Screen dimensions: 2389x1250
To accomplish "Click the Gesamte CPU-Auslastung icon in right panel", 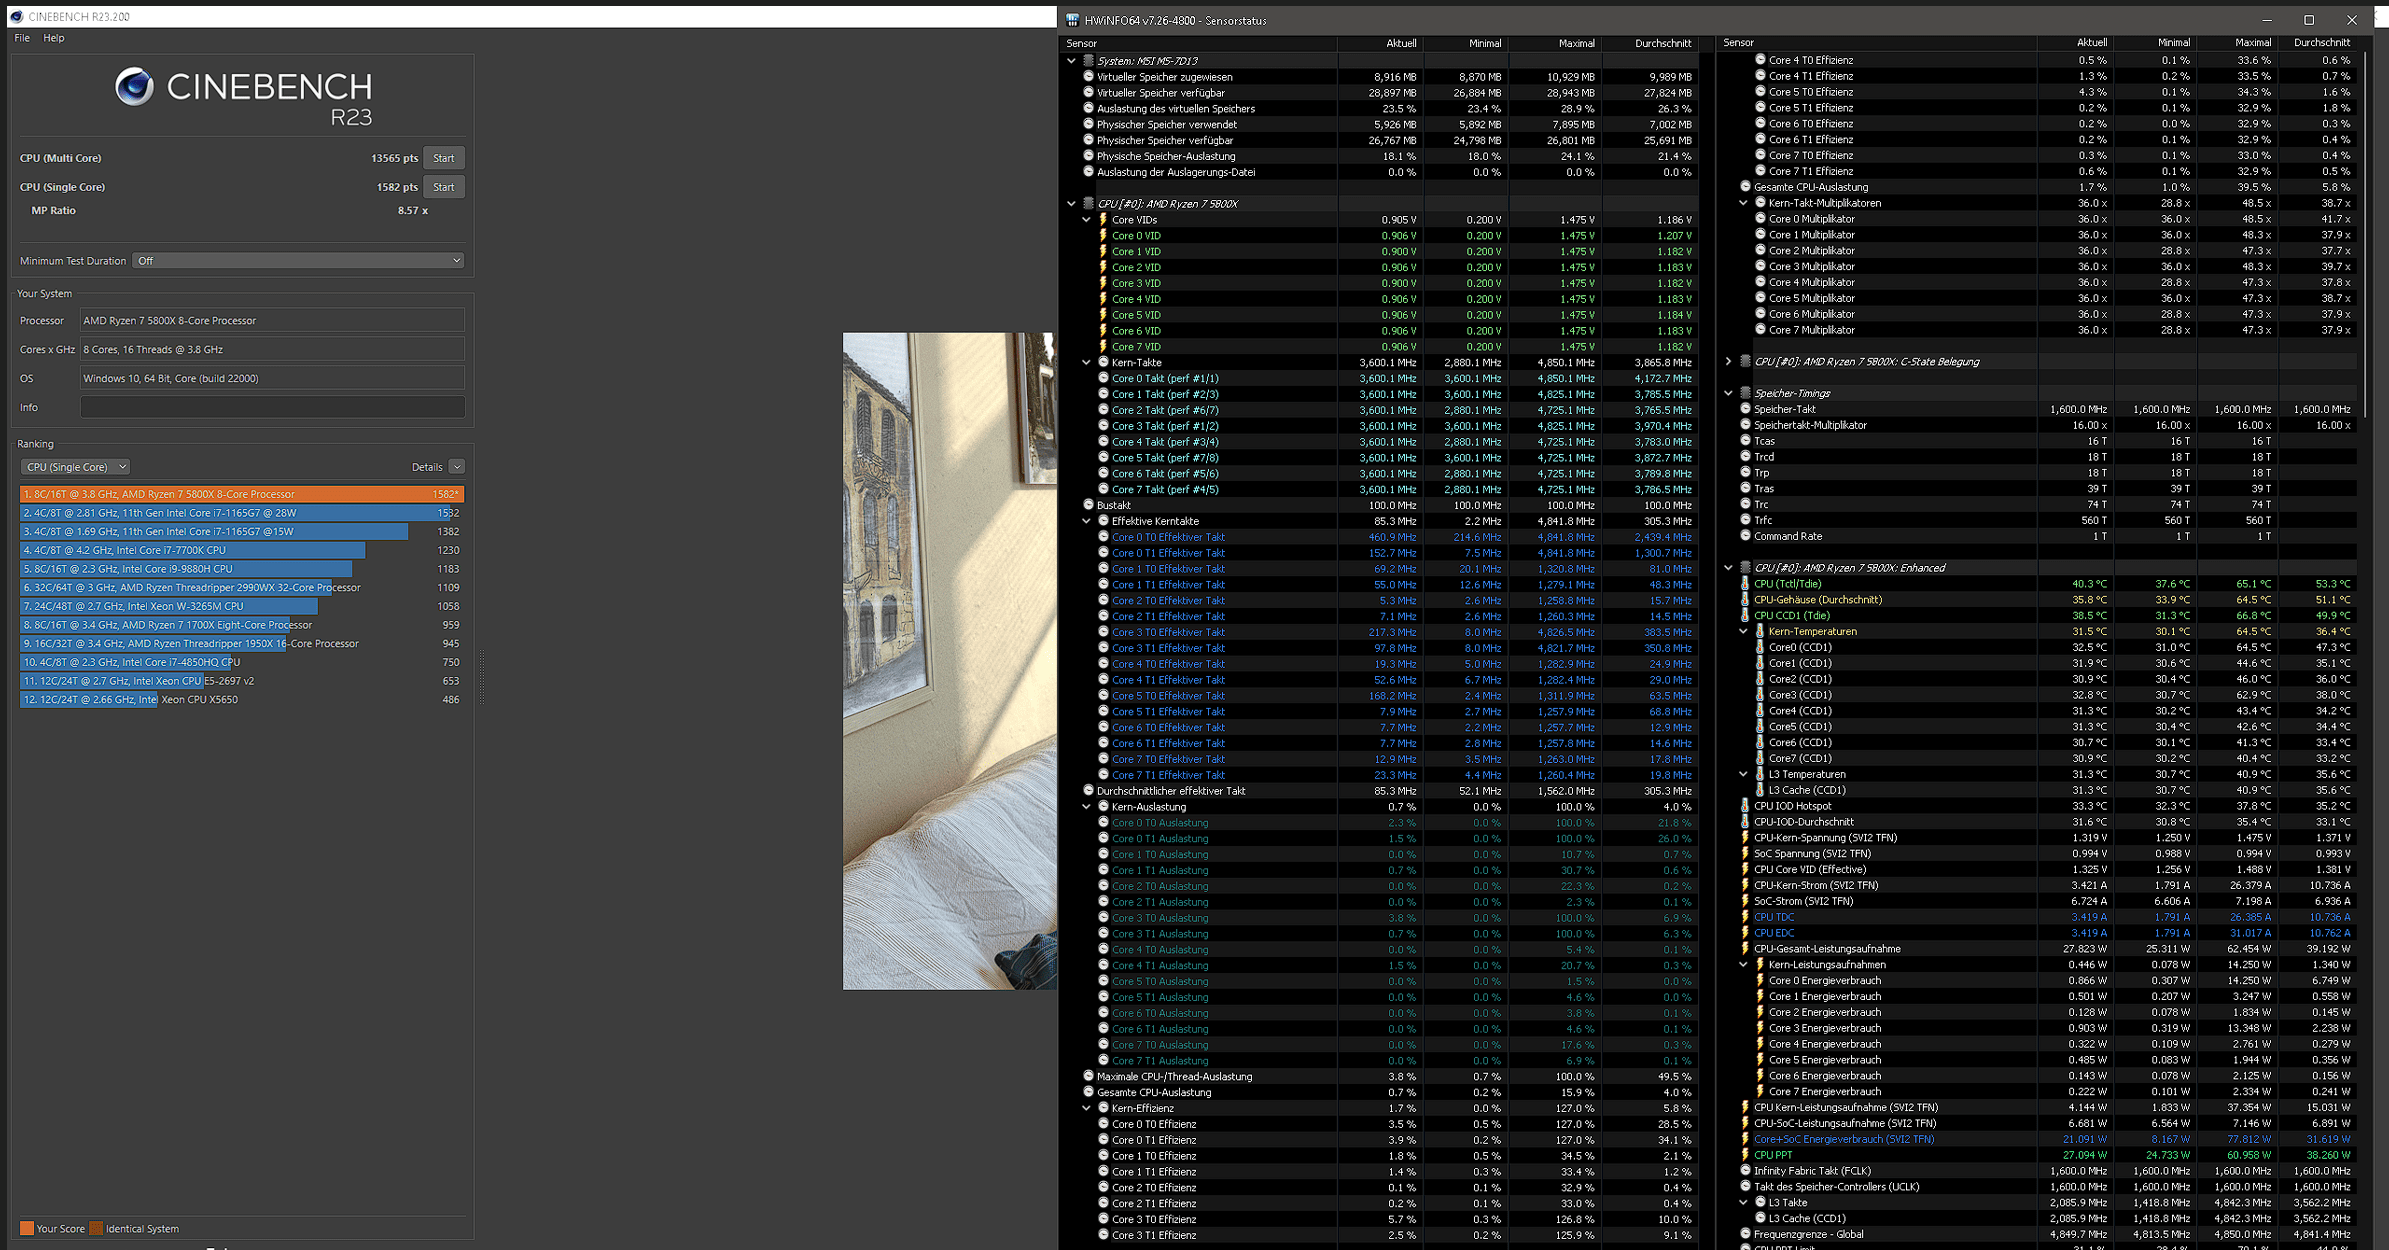I will point(1746,187).
